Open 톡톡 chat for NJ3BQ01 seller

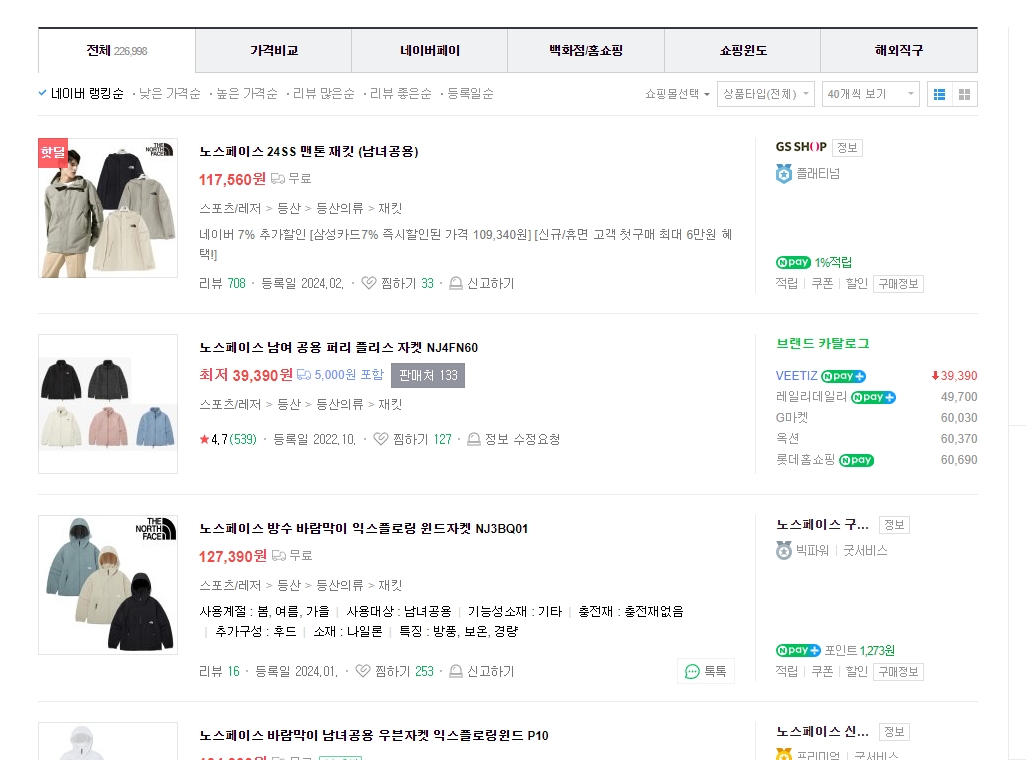tap(705, 671)
